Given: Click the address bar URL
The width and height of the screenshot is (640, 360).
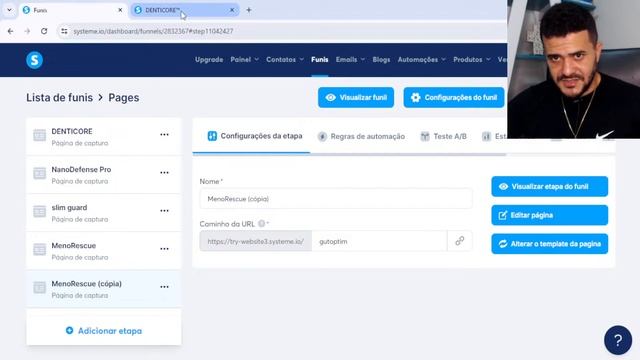Looking at the screenshot, I should click(x=153, y=31).
